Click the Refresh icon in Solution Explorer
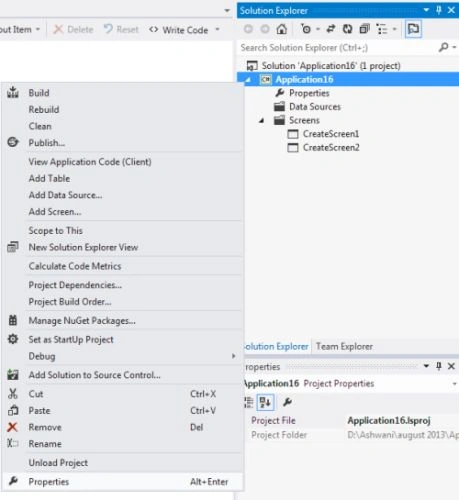The height and width of the screenshot is (500, 459). coord(347,29)
